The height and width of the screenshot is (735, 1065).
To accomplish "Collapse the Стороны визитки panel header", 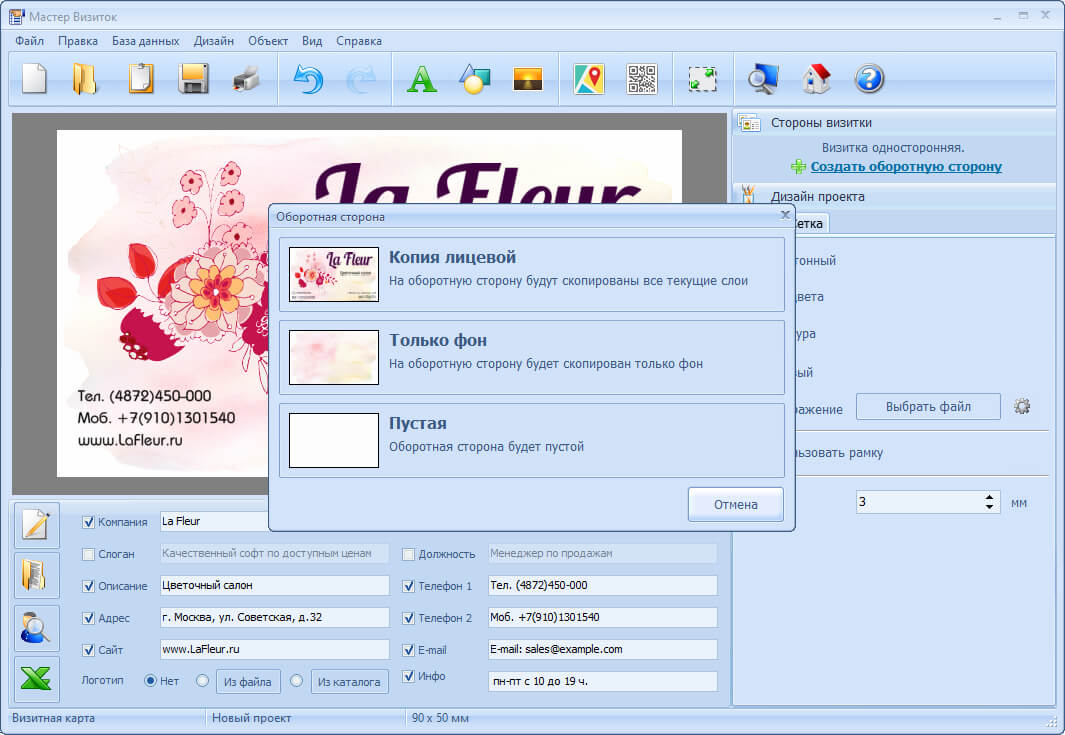I will tap(820, 122).
